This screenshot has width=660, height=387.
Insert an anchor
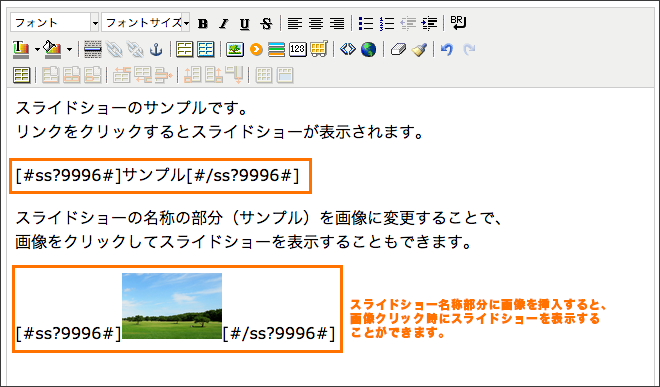point(156,50)
